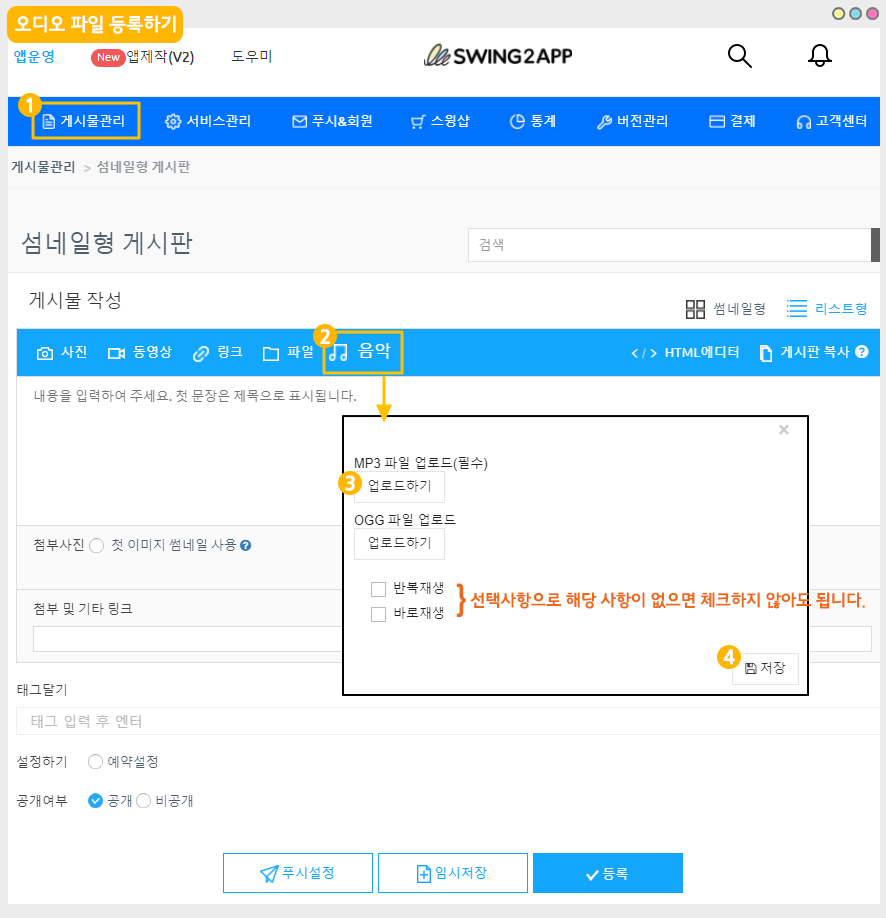Open notifications bell icon
The height and width of the screenshot is (918, 886).
pos(819,56)
